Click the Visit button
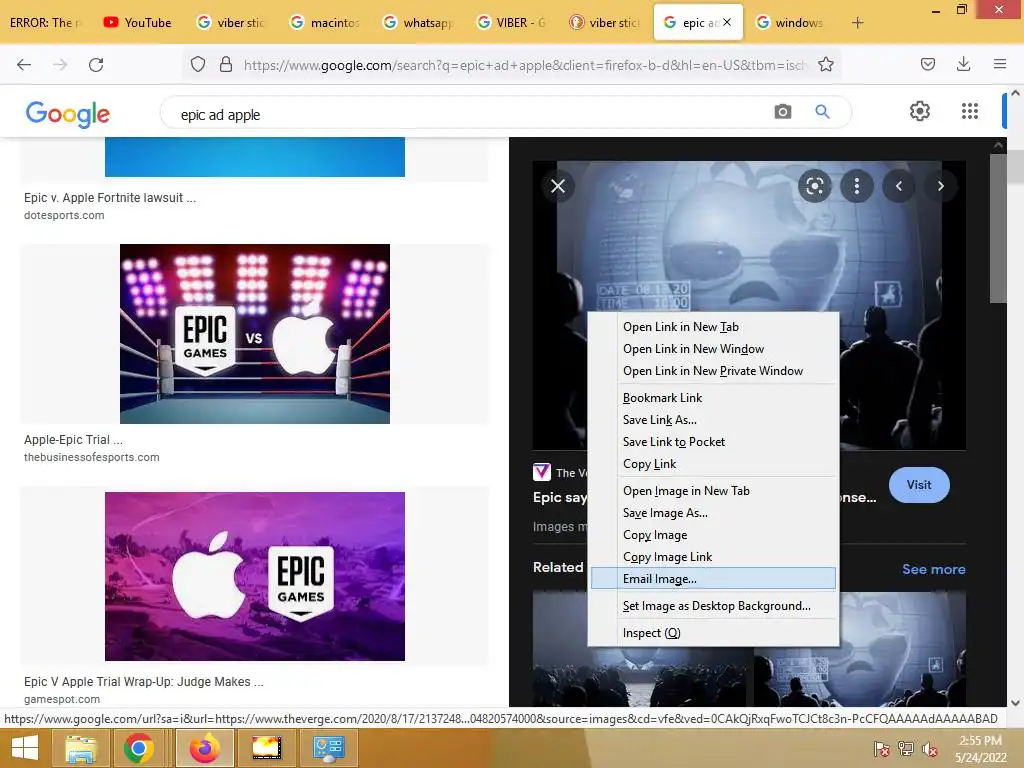Image resolution: width=1024 pixels, height=768 pixels. click(x=919, y=485)
